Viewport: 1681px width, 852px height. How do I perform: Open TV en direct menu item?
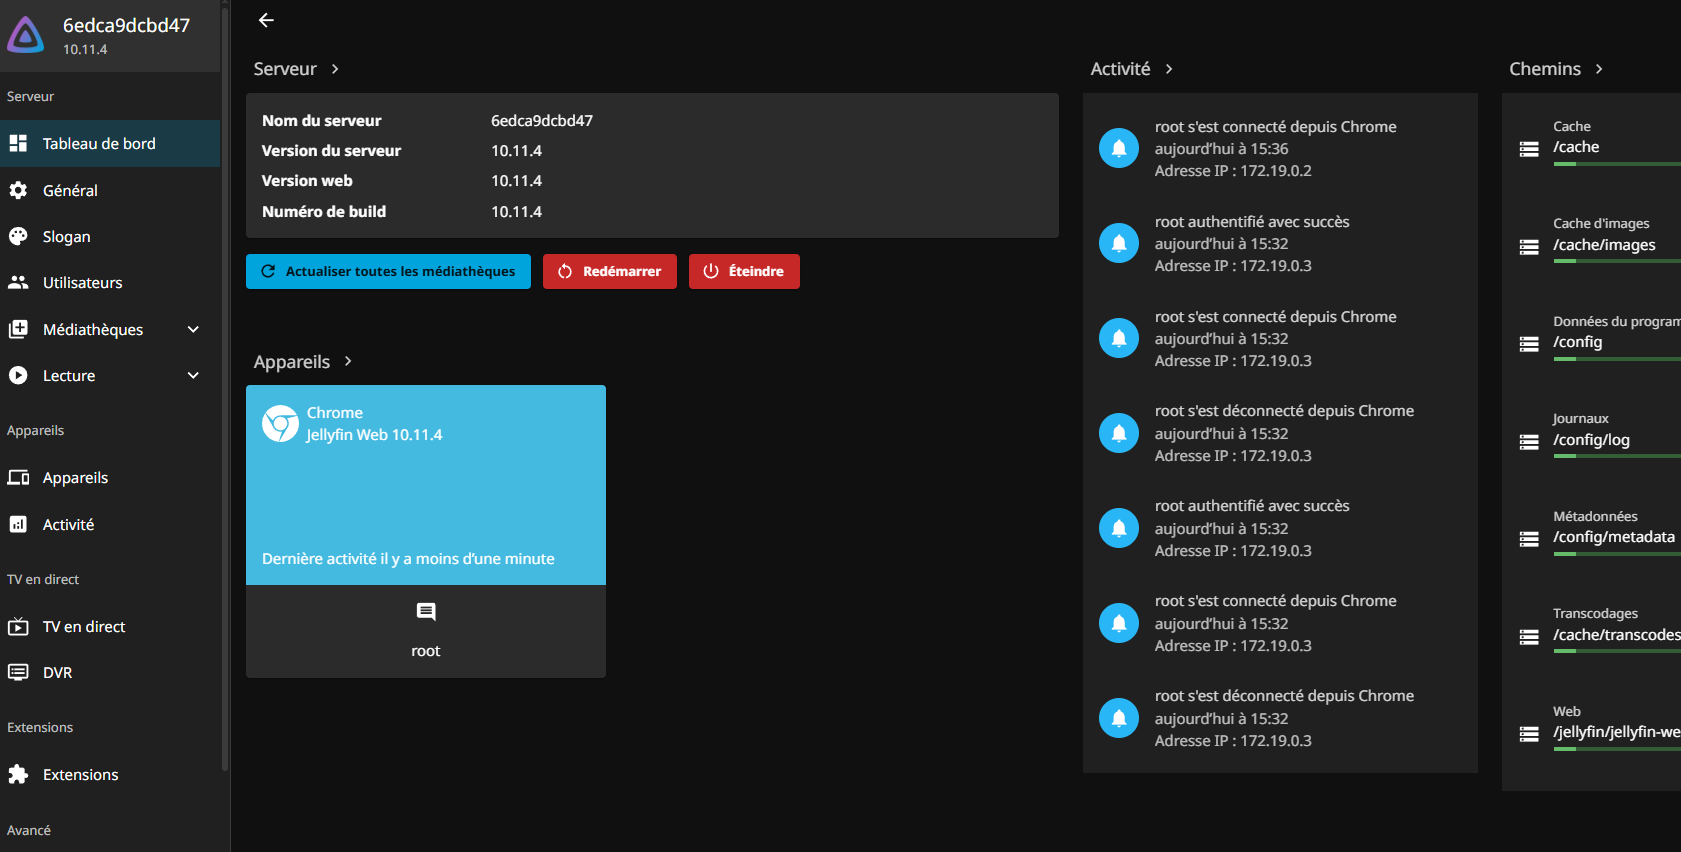pos(84,627)
